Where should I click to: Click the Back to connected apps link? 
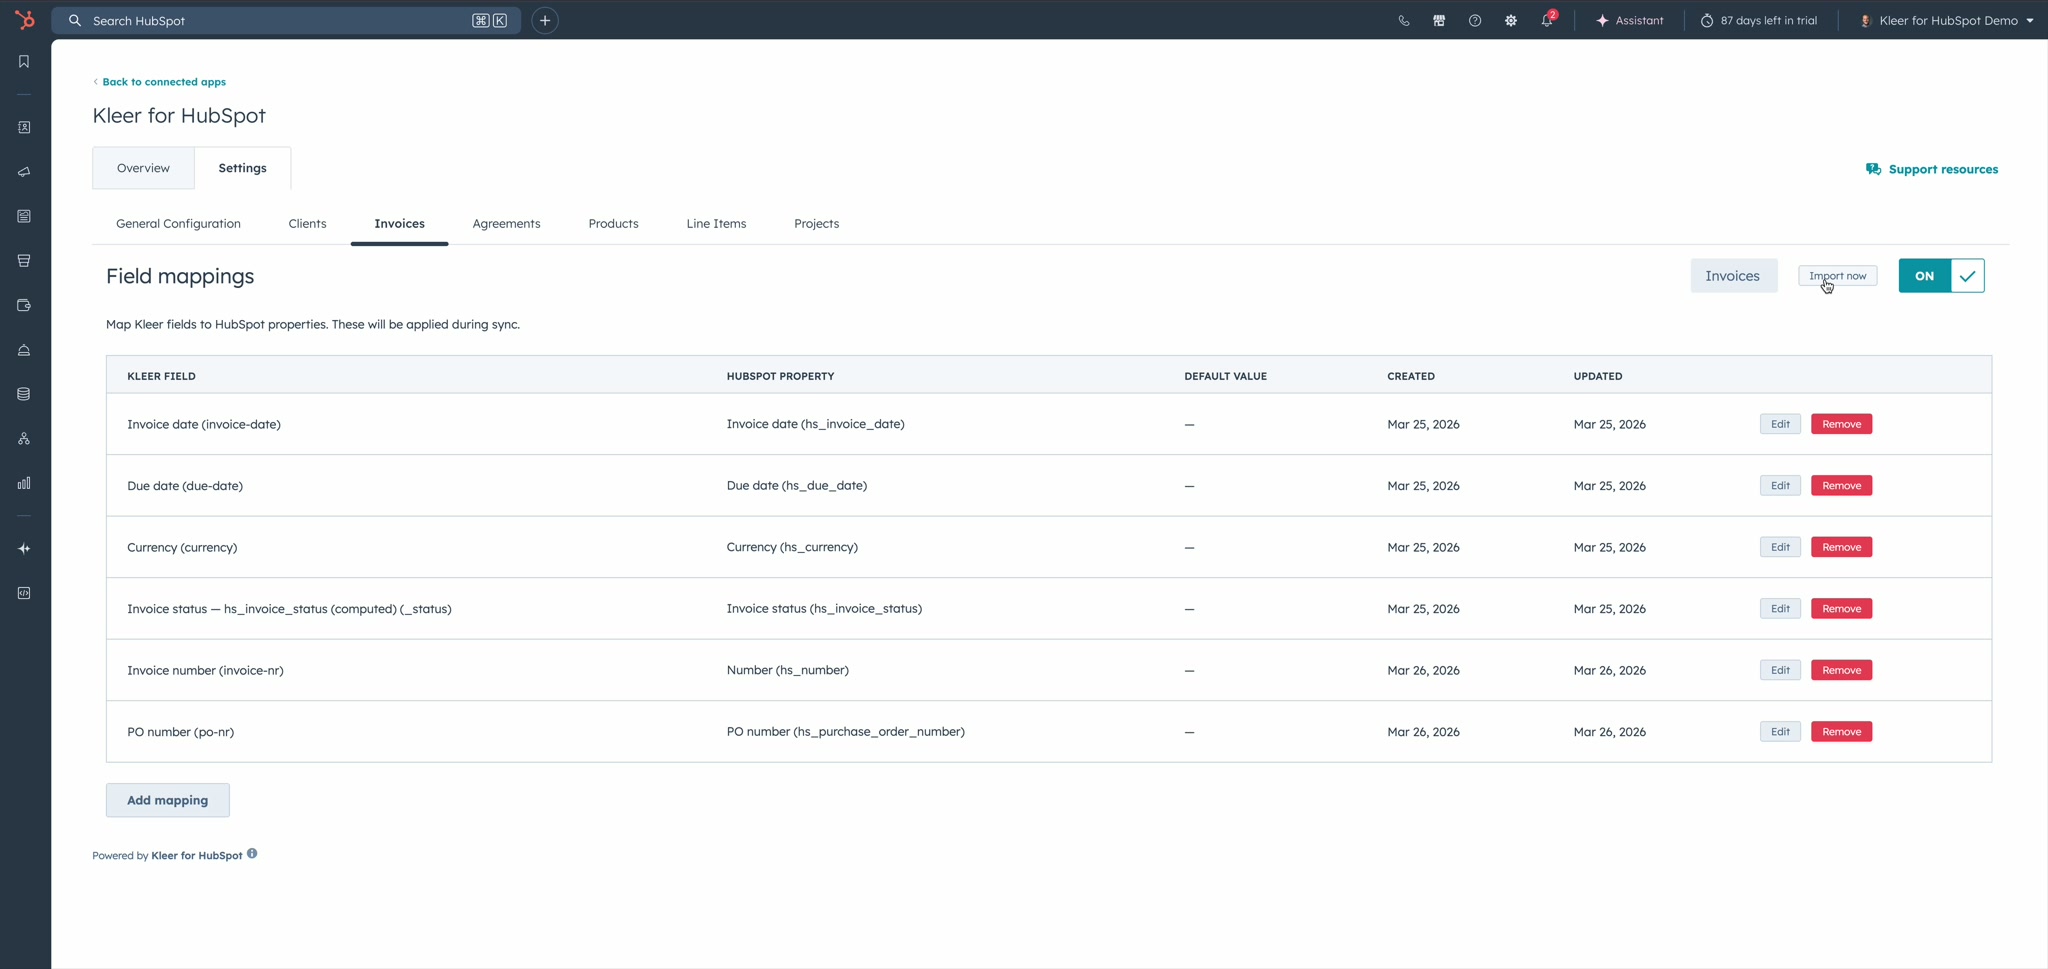(x=160, y=82)
